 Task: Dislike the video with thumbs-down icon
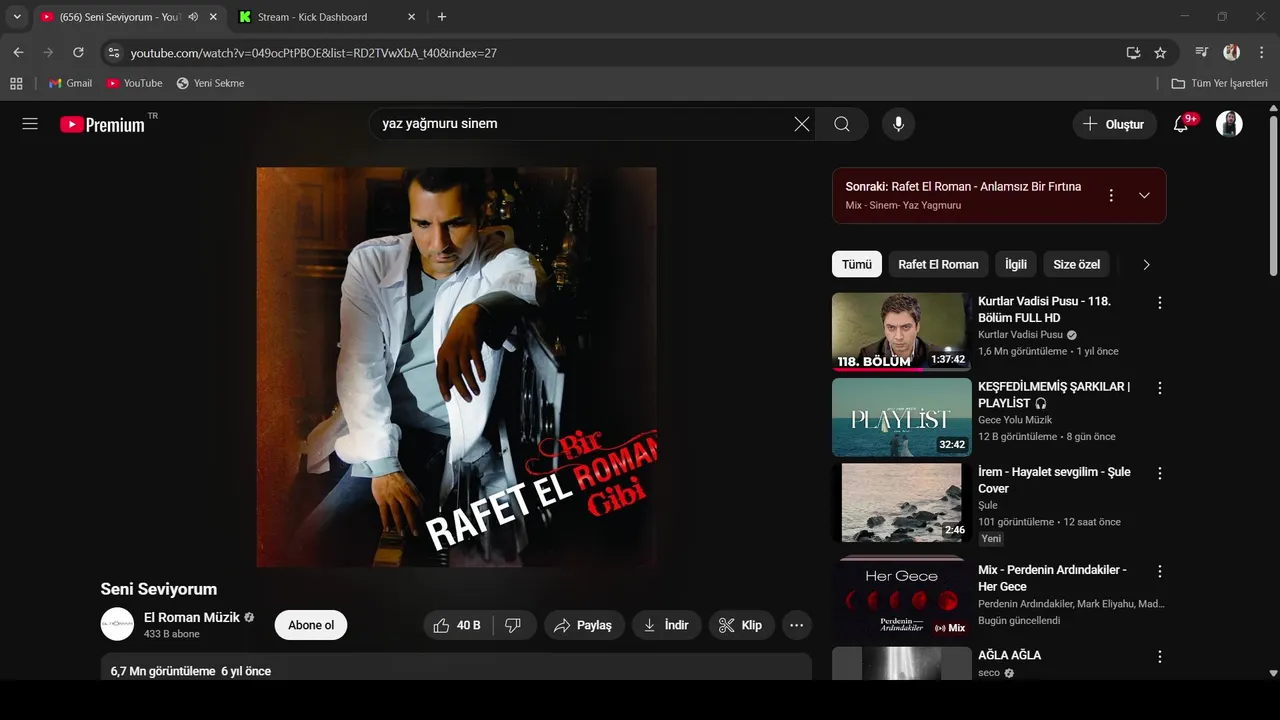tap(513, 625)
